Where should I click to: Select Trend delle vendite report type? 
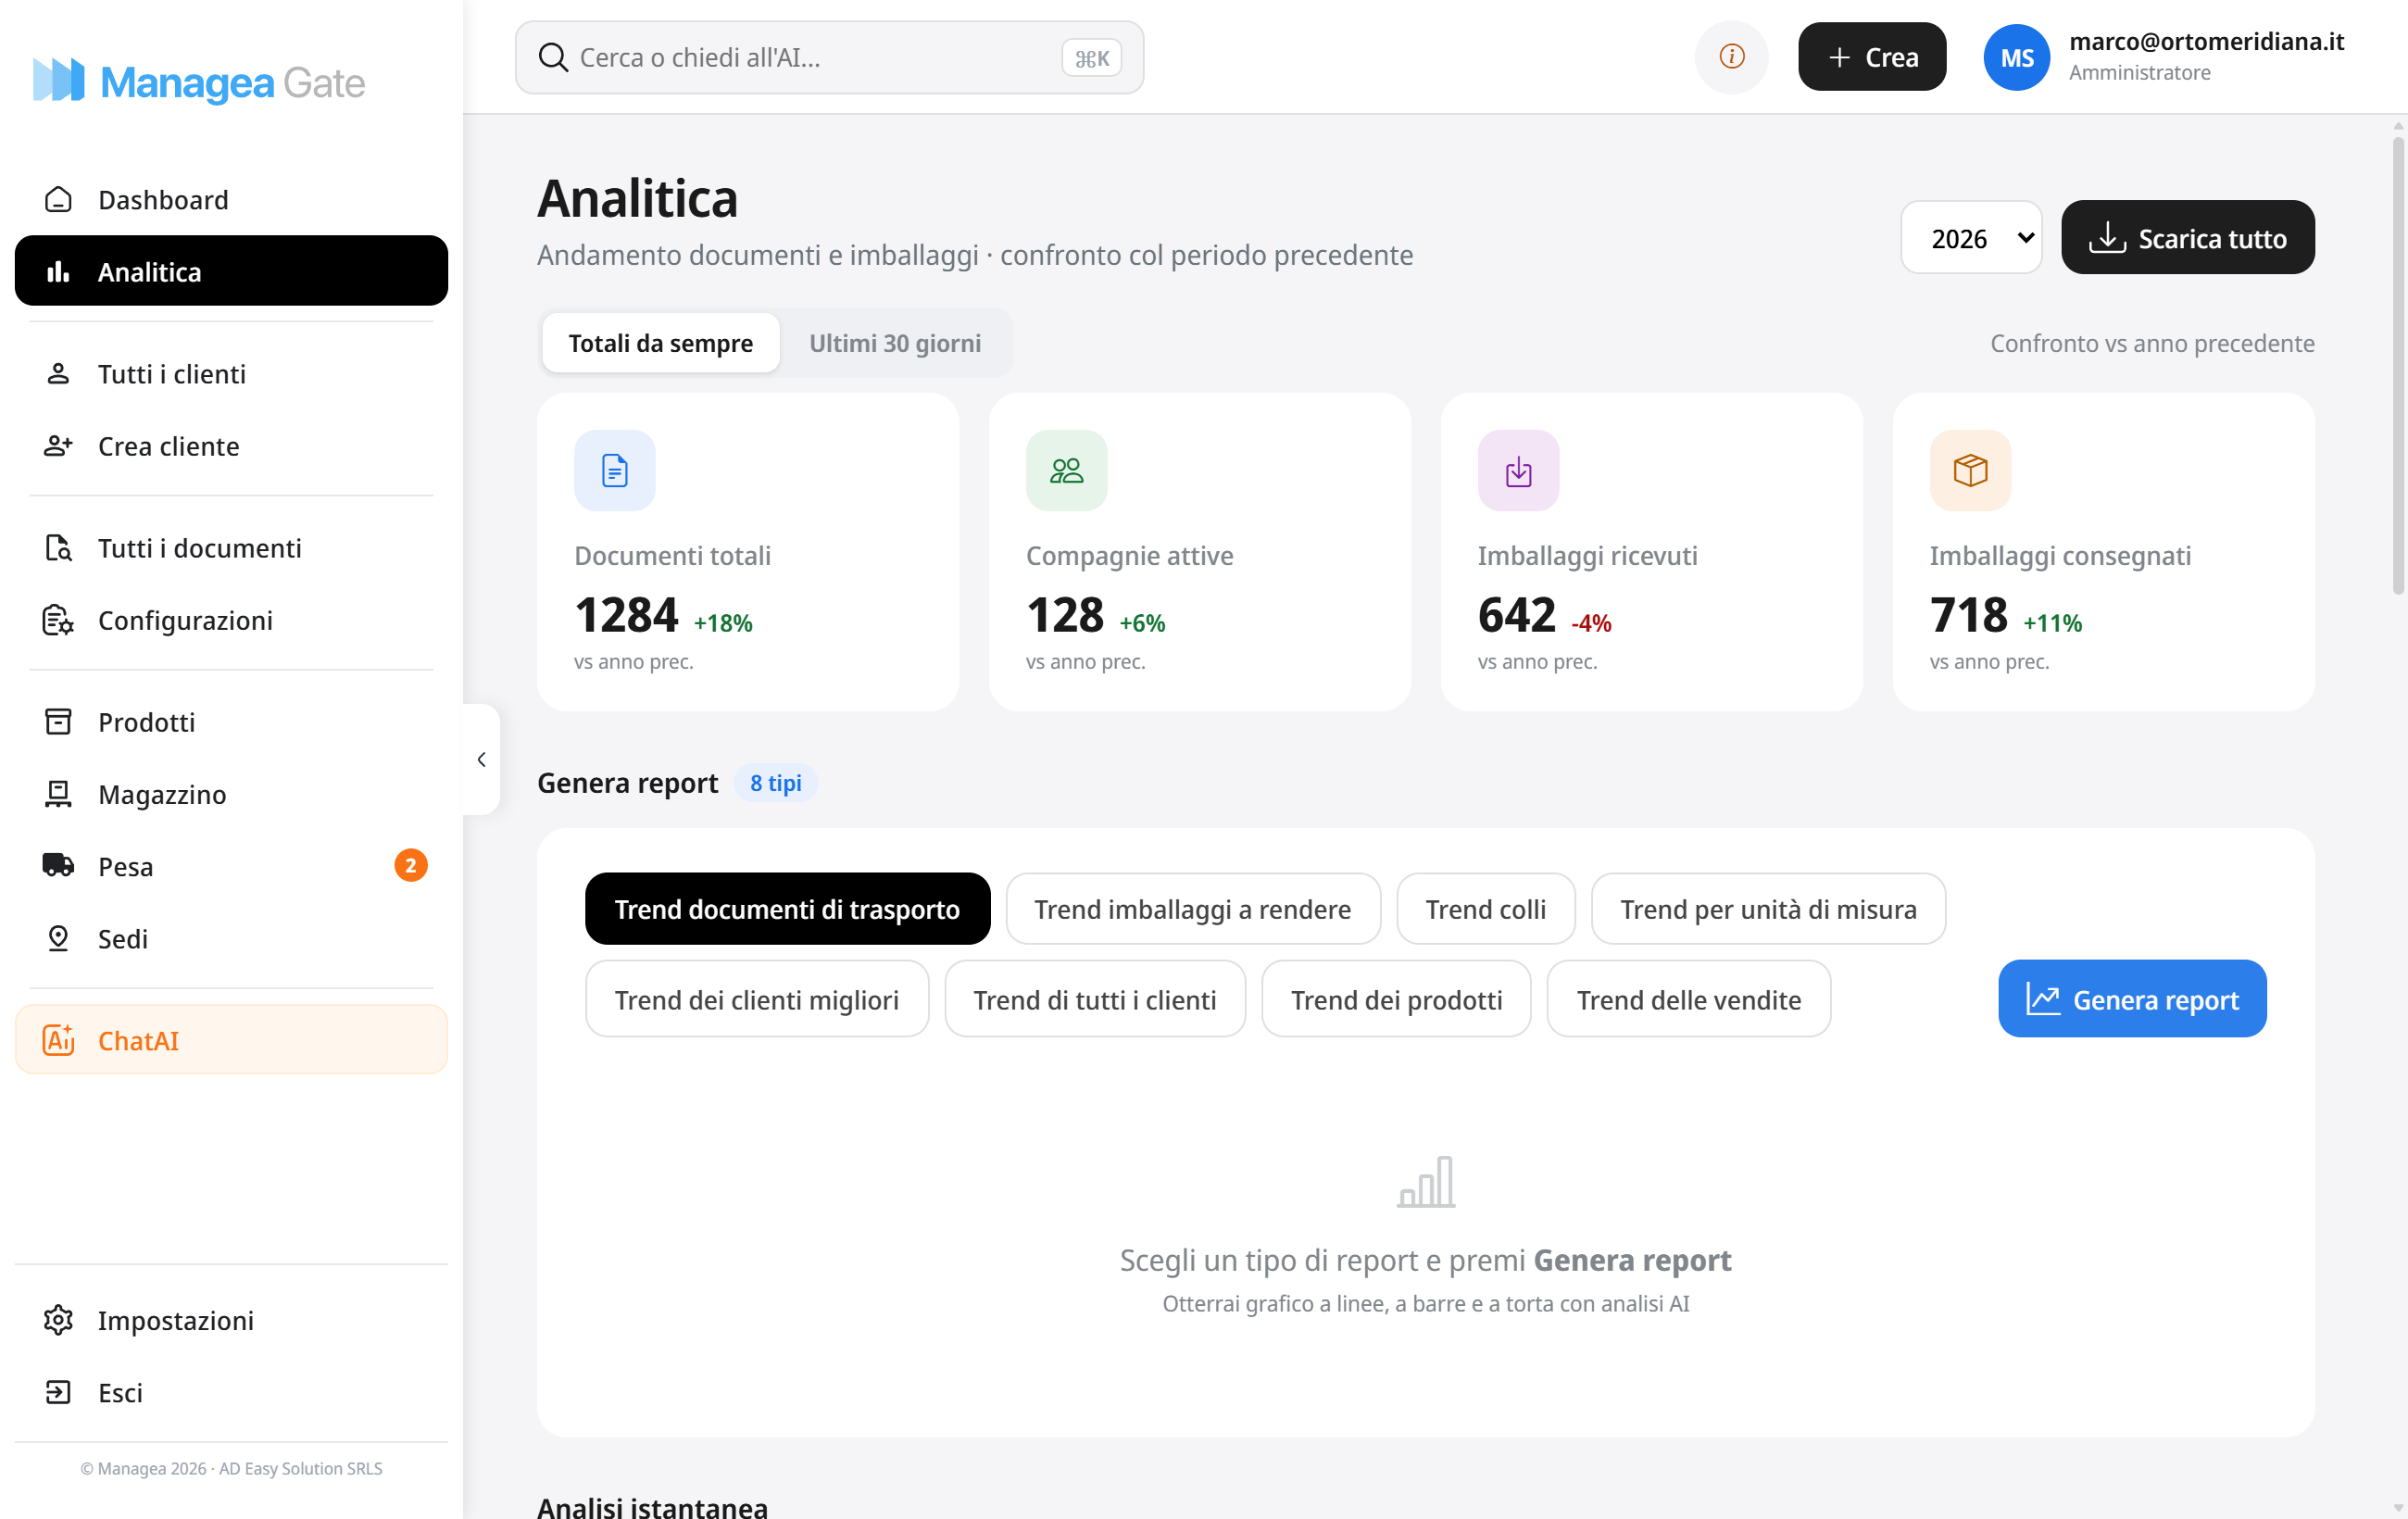point(1688,999)
